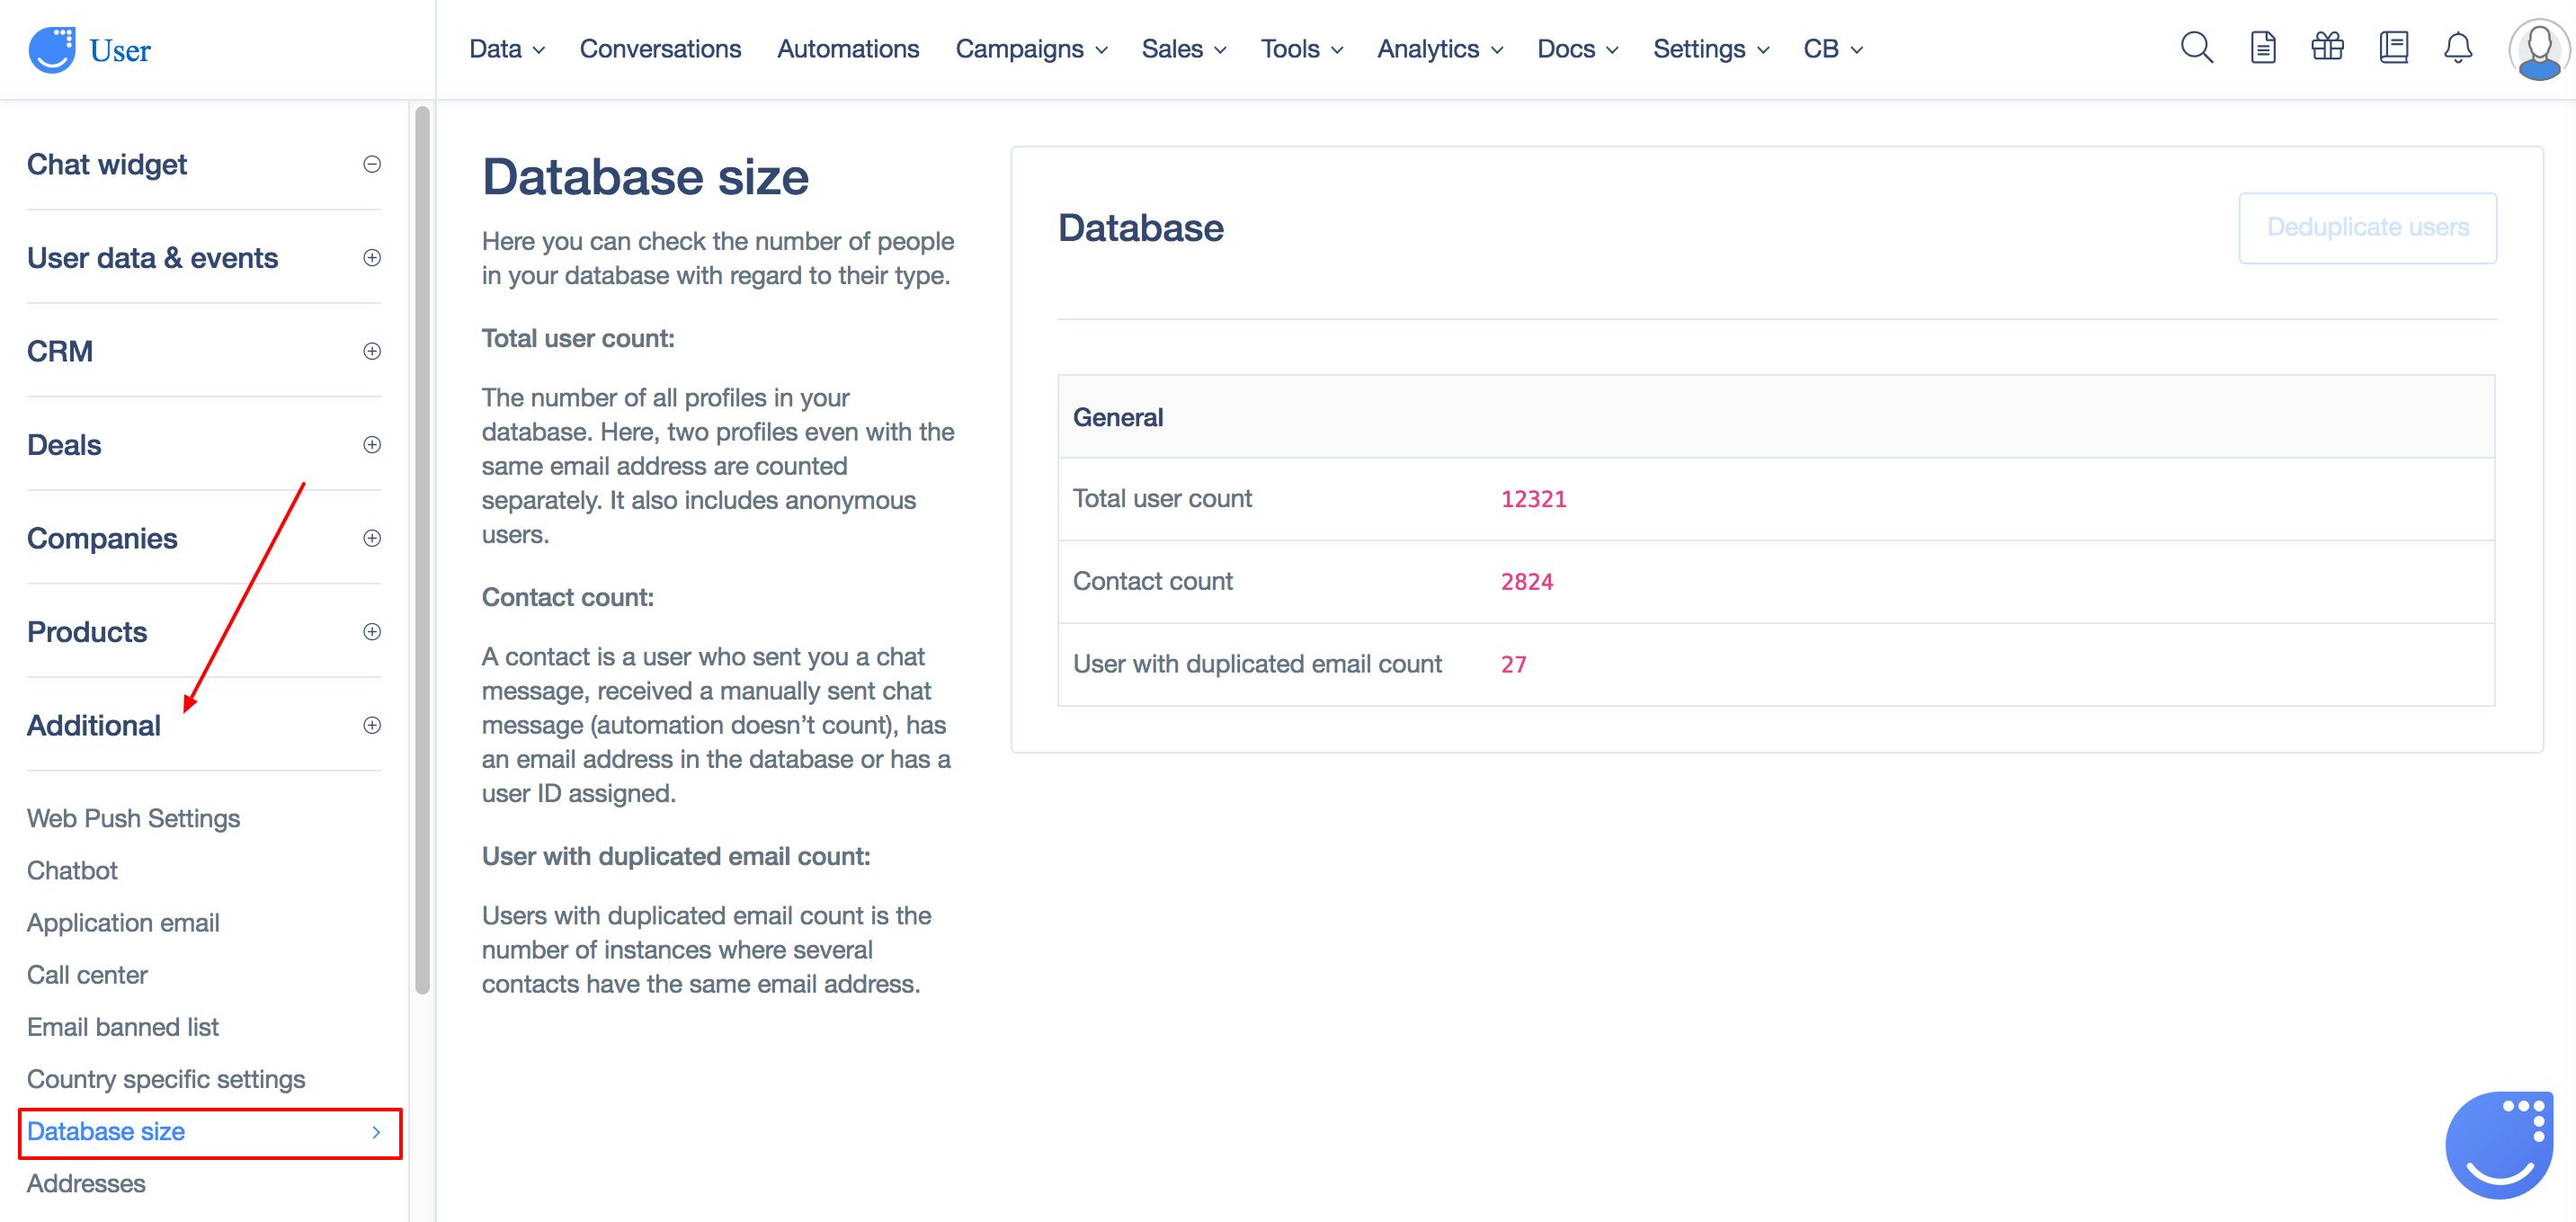
Task: Open the Analytics dropdown menu
Action: [x=1439, y=49]
